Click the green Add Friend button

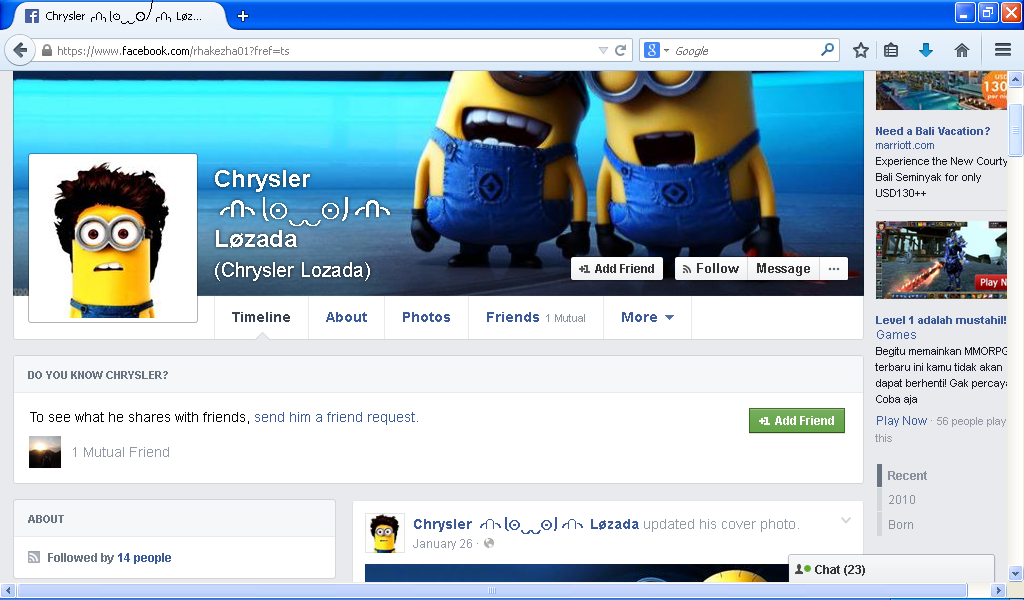797,420
